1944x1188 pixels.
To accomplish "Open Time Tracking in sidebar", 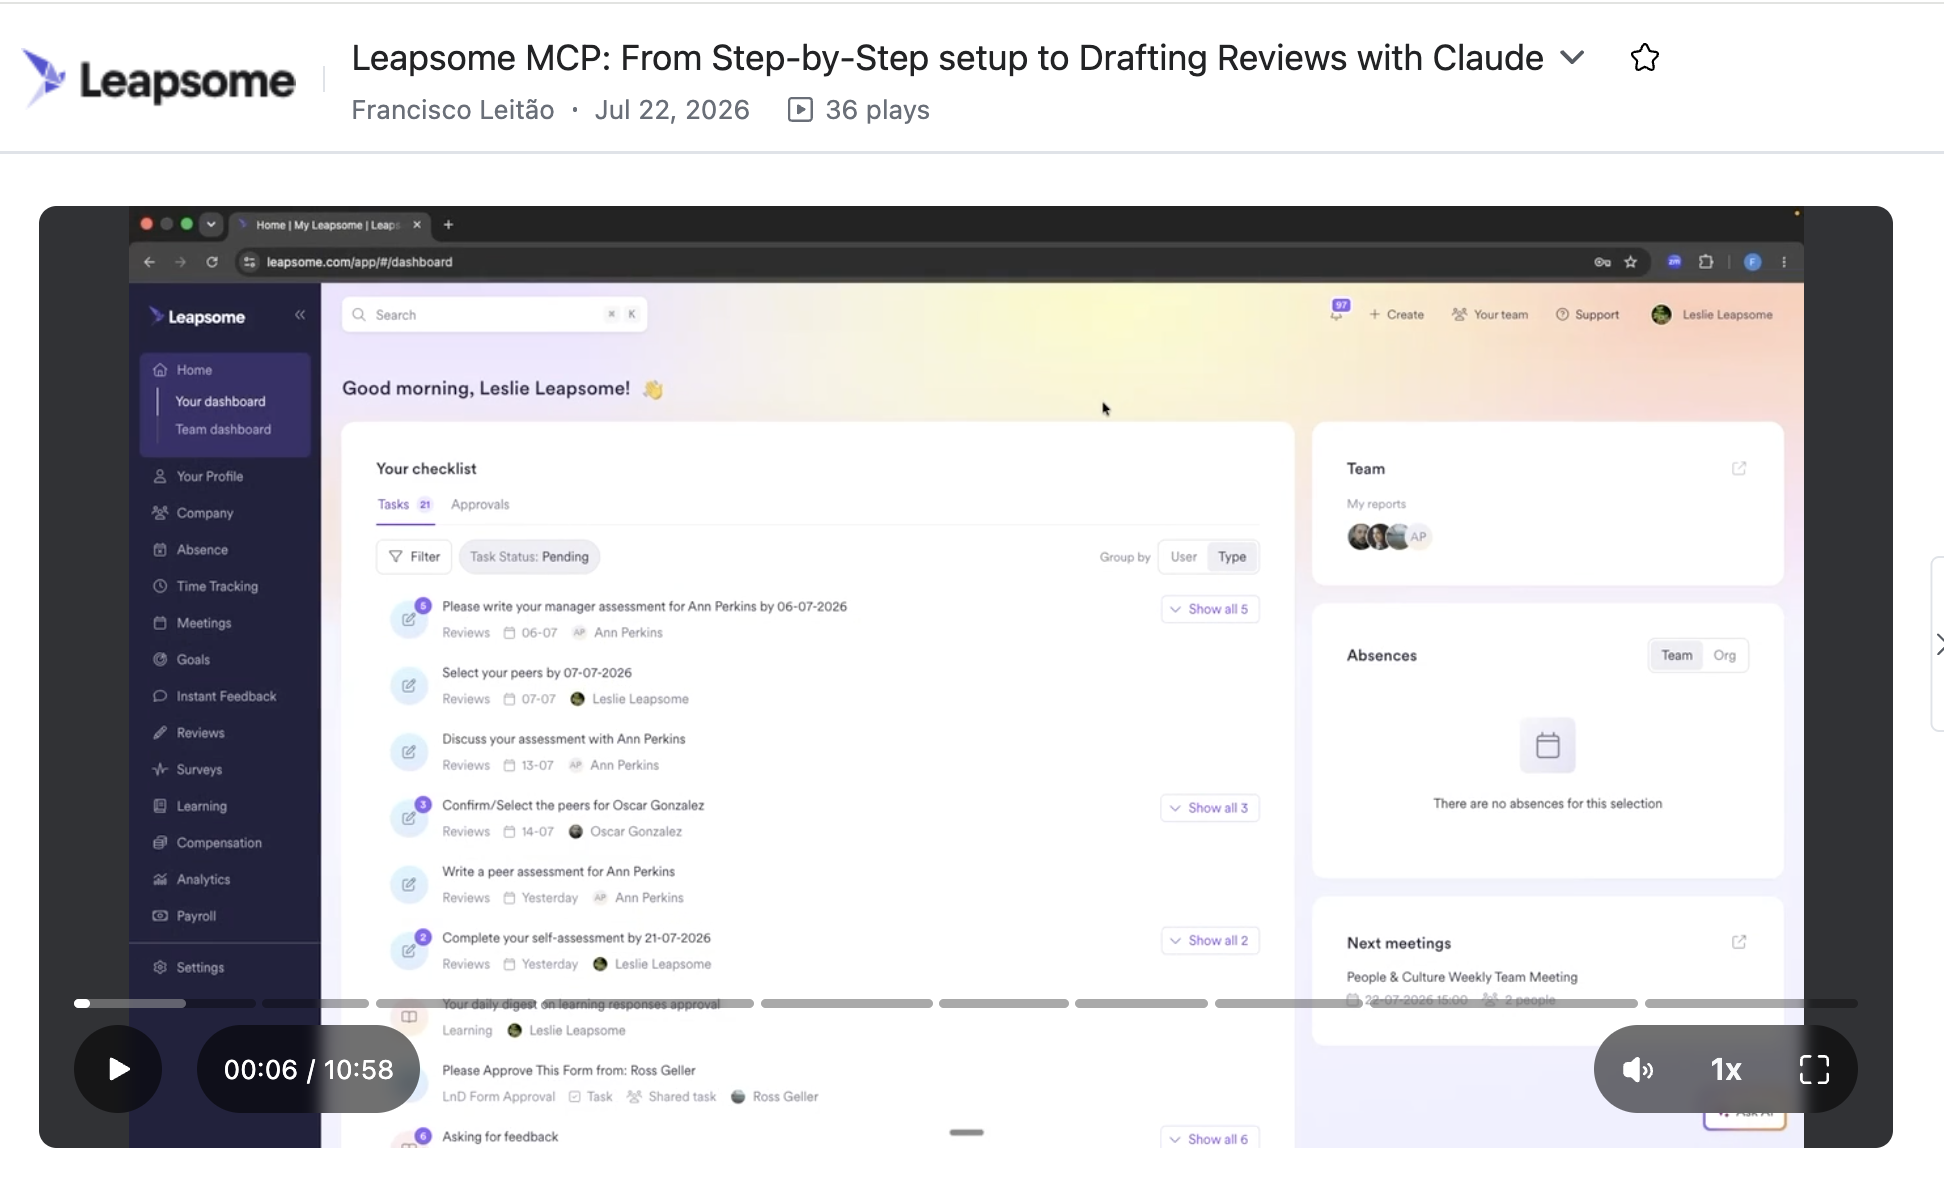I will tap(217, 586).
